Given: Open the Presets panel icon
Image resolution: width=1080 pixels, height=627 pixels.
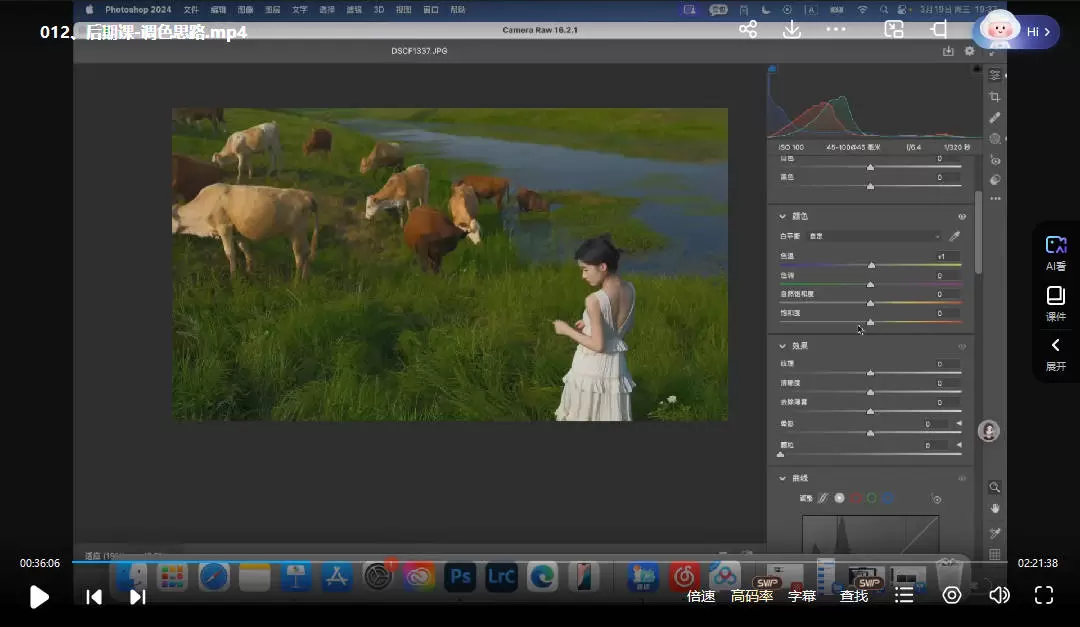Looking at the screenshot, I should pyautogui.click(x=995, y=180).
